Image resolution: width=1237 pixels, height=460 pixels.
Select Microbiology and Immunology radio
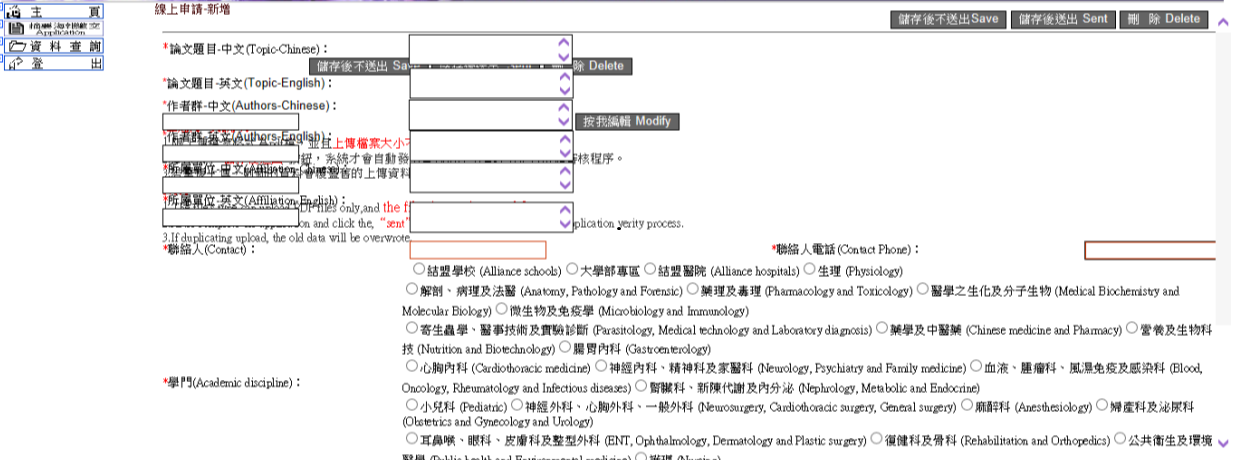click(501, 309)
